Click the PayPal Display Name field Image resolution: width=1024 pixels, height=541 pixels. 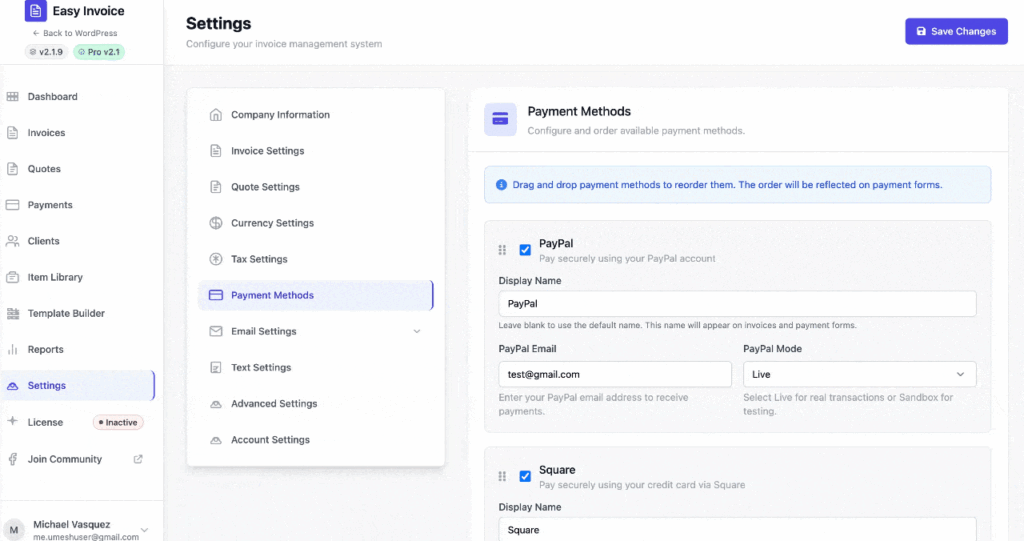point(737,304)
